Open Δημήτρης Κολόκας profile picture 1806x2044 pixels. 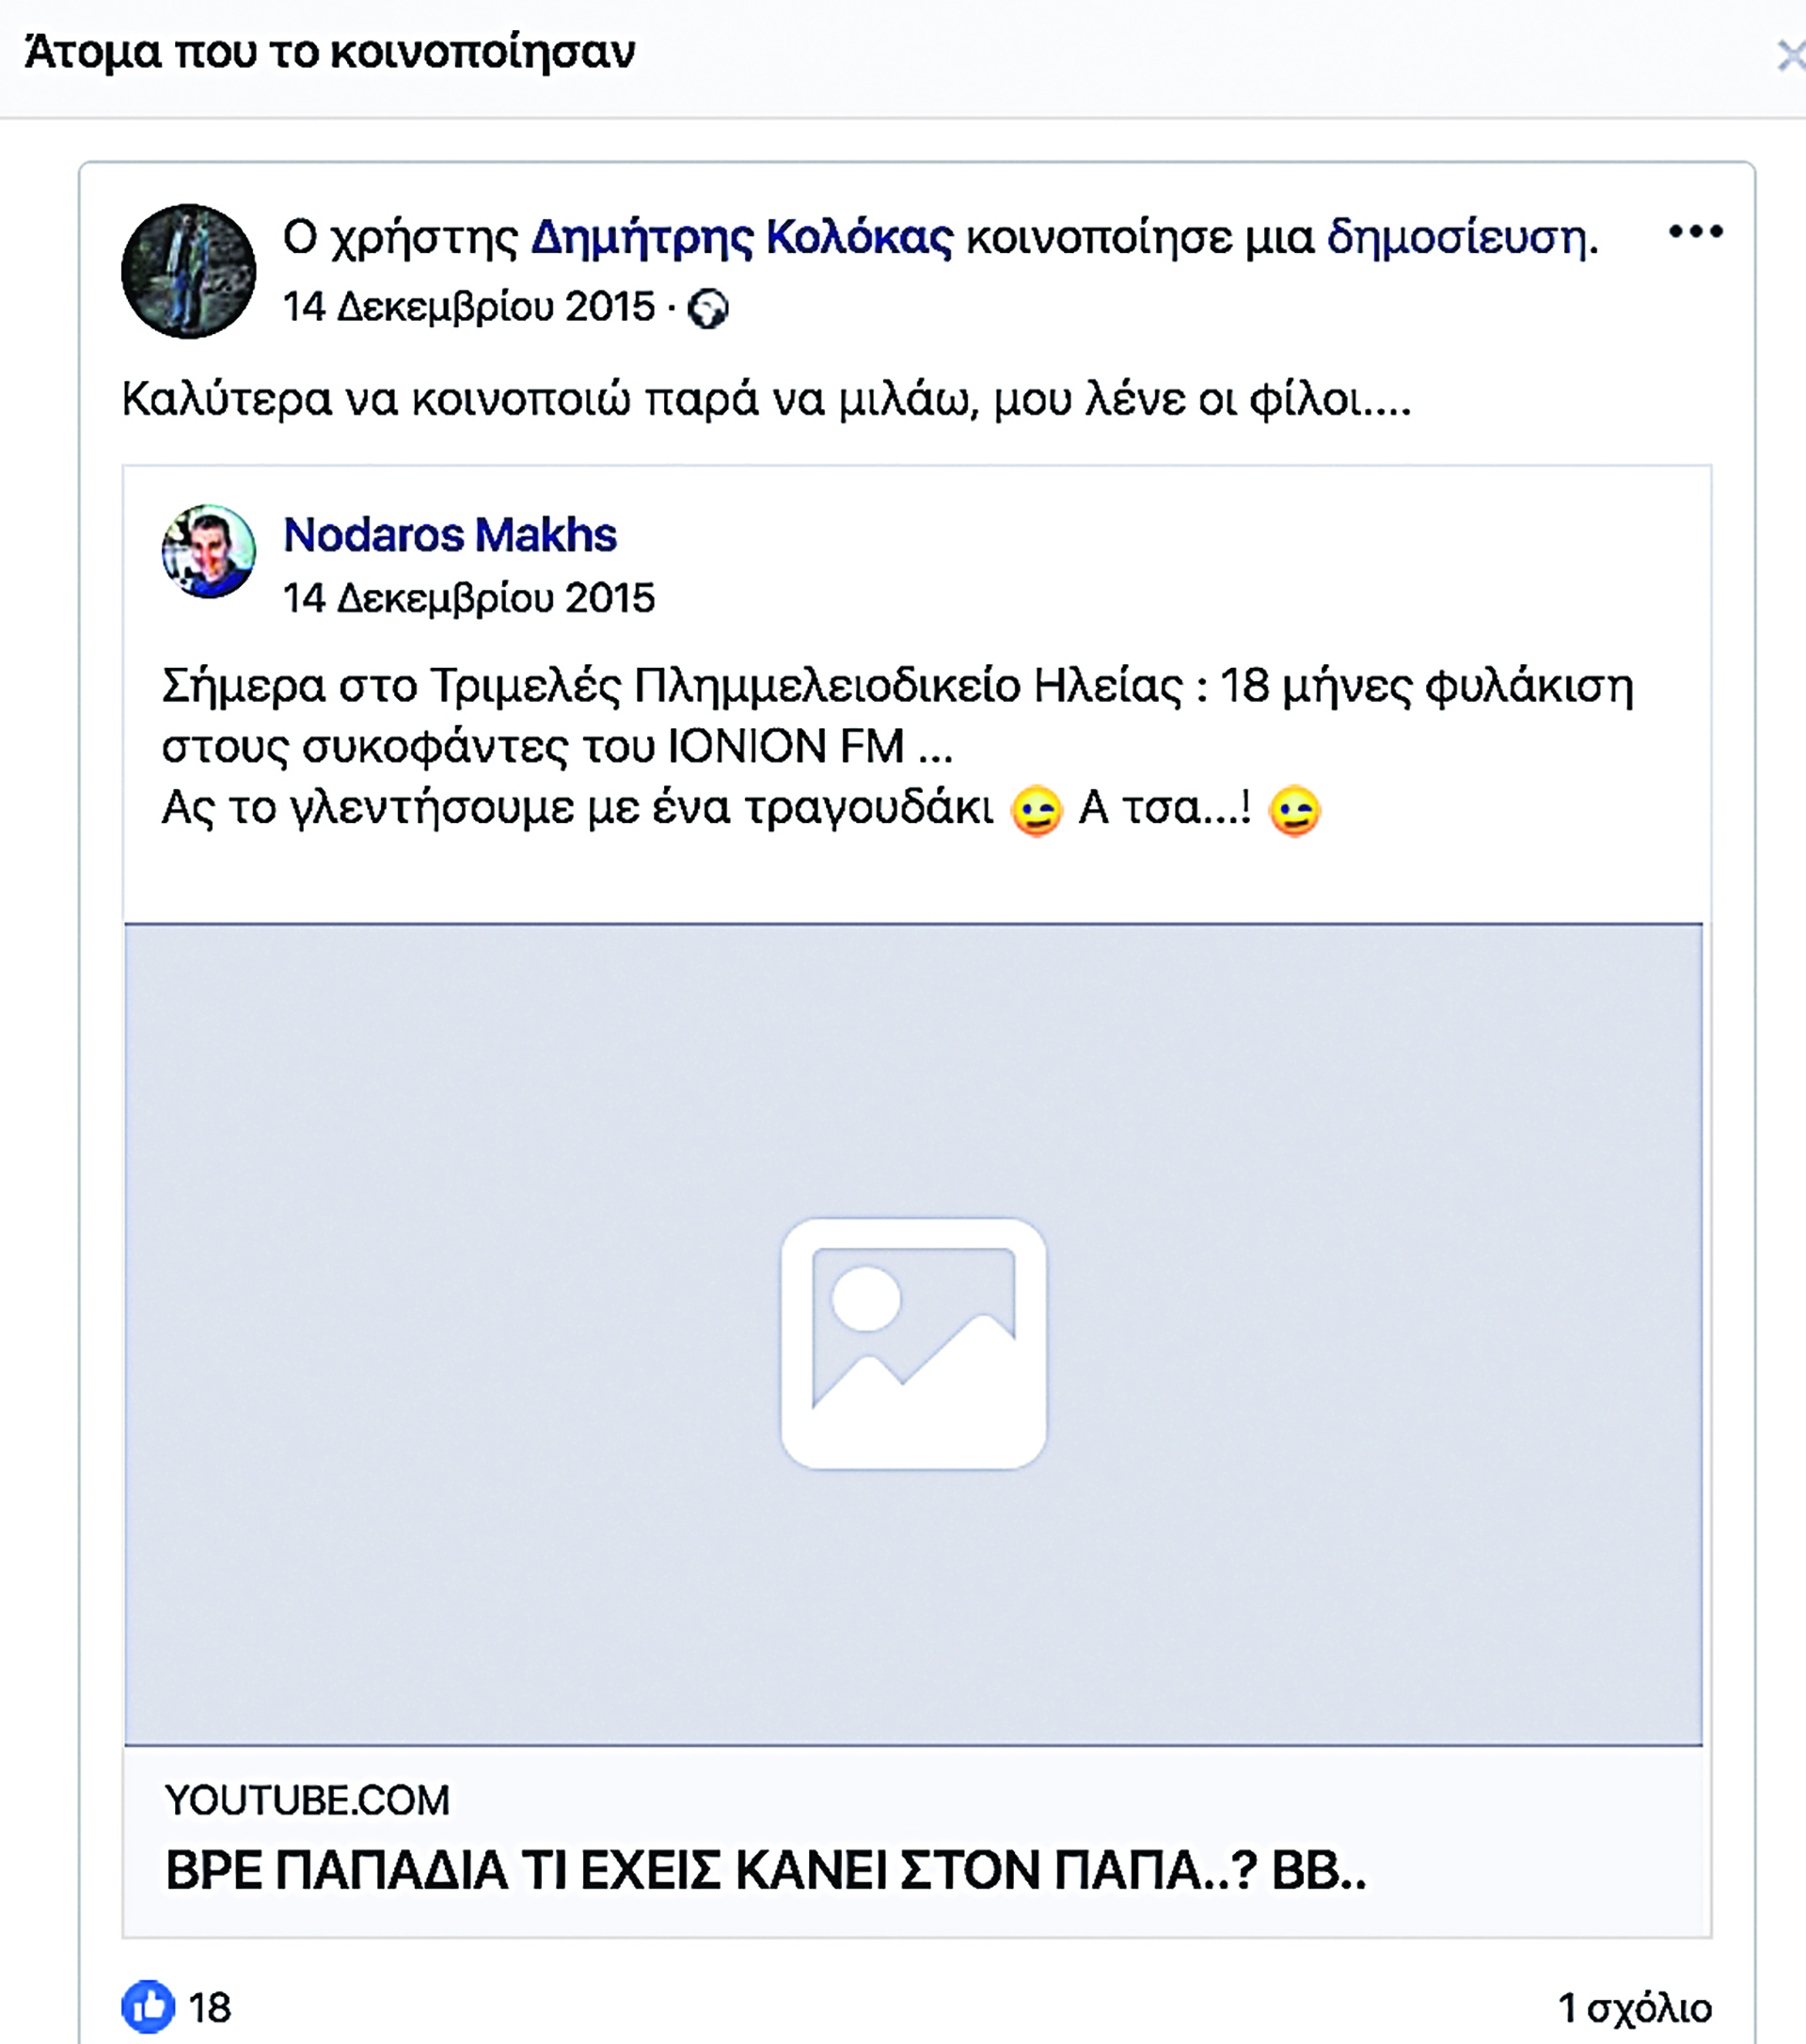coord(189,271)
